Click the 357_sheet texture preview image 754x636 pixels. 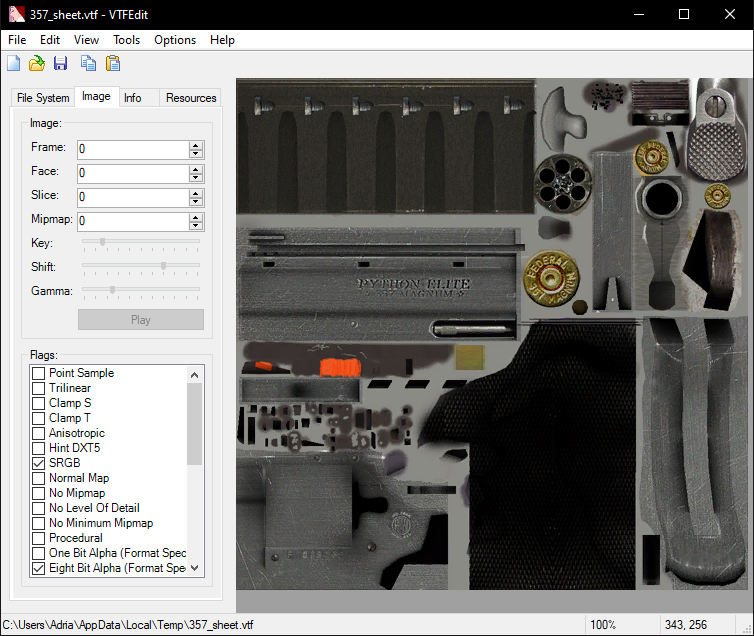[494, 334]
